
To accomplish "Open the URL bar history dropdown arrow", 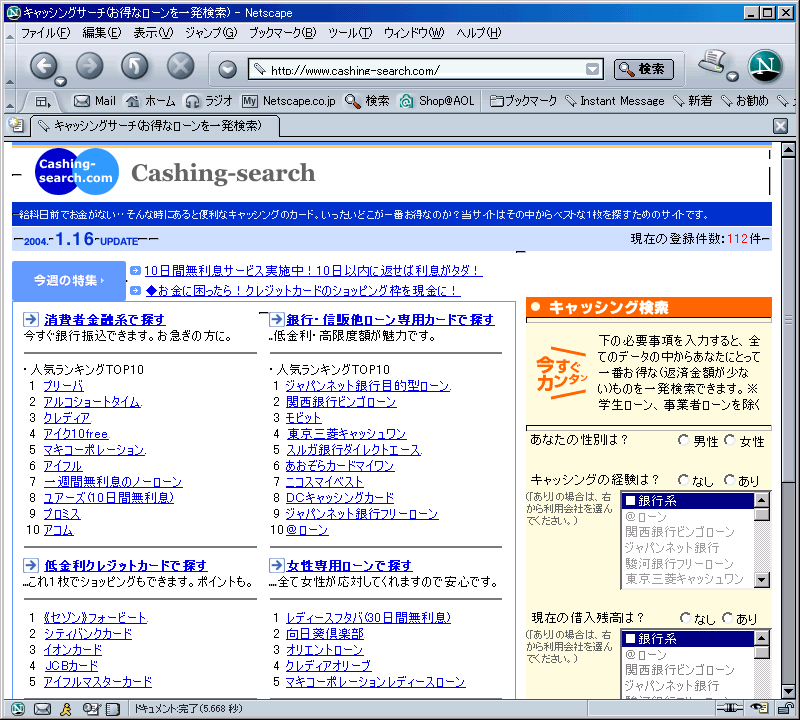I will [592, 69].
